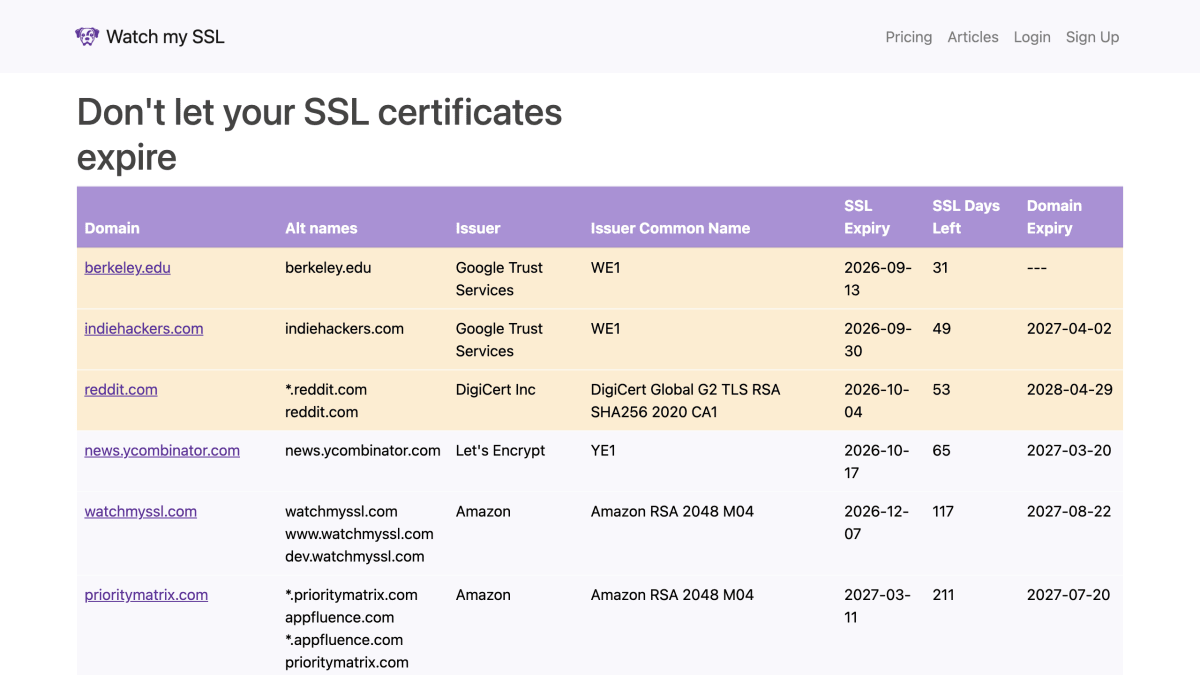Click the 2027-08-22 domain expiry
This screenshot has width=1200, height=675.
coord(1069,512)
